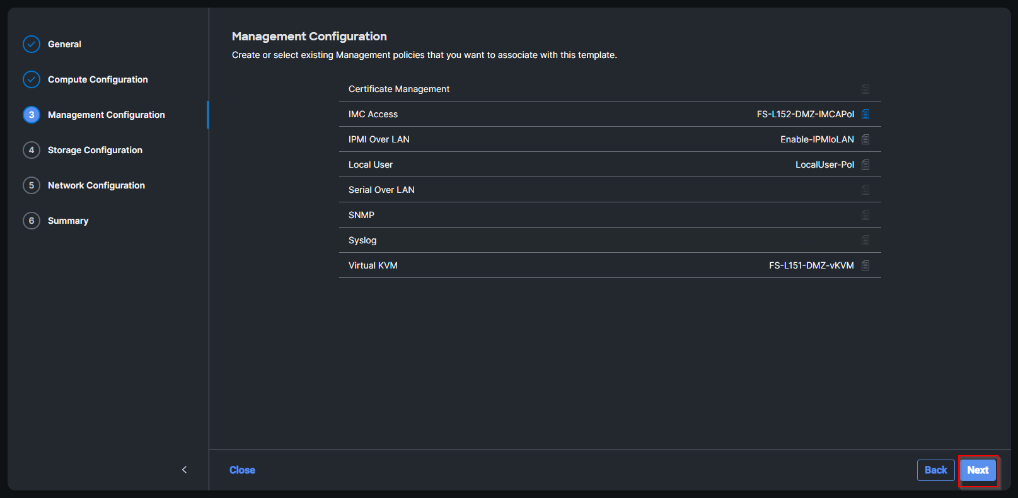Open the Summary step
This screenshot has width=1018, height=498.
pos(67,220)
